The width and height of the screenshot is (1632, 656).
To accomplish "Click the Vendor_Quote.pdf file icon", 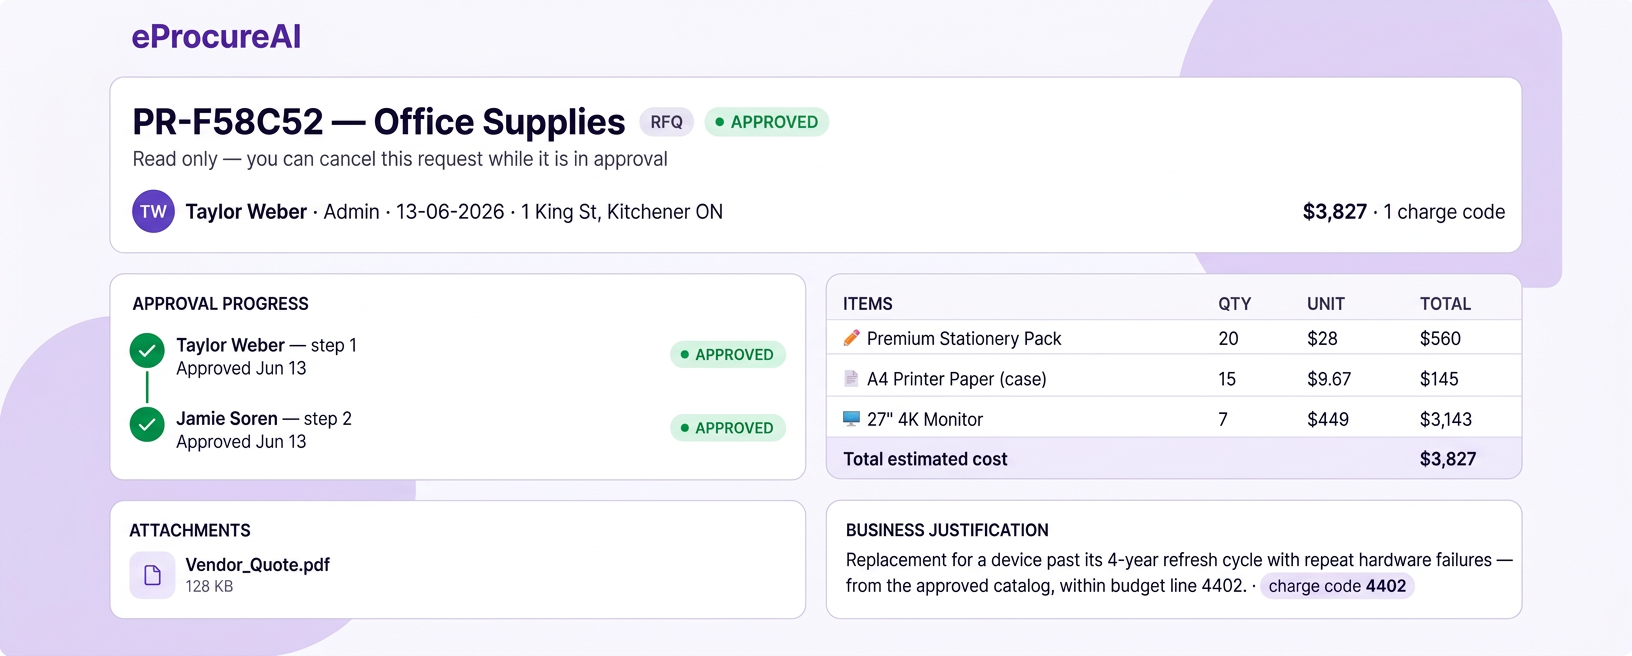I will [152, 575].
